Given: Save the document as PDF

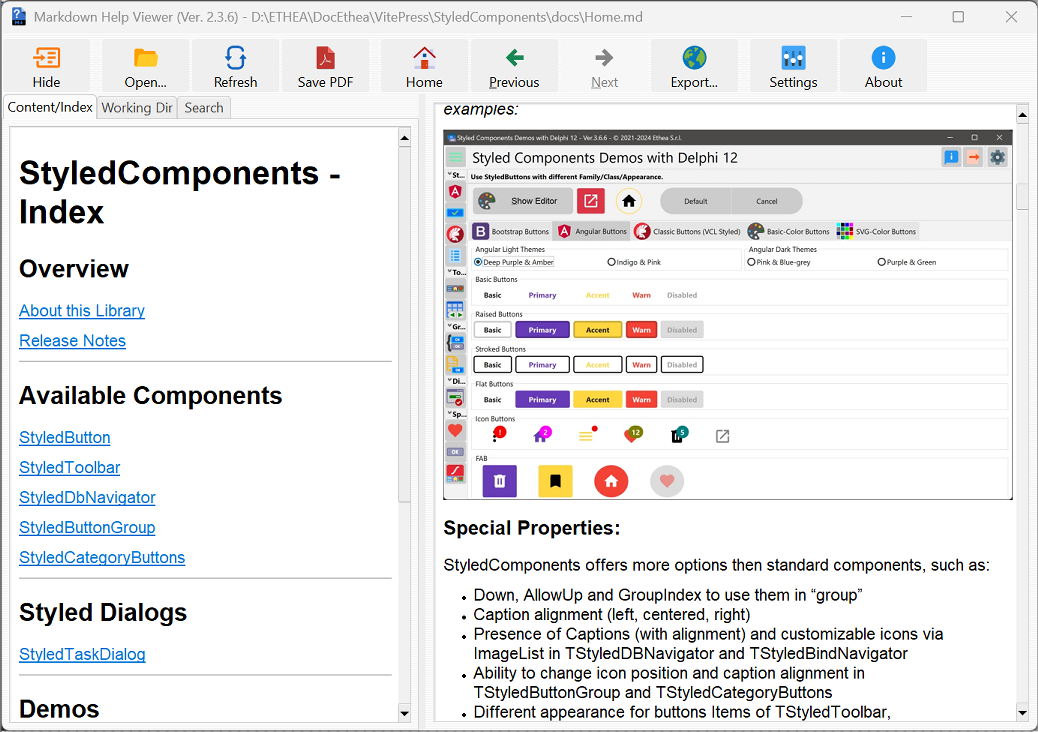Looking at the screenshot, I should tap(325, 66).
